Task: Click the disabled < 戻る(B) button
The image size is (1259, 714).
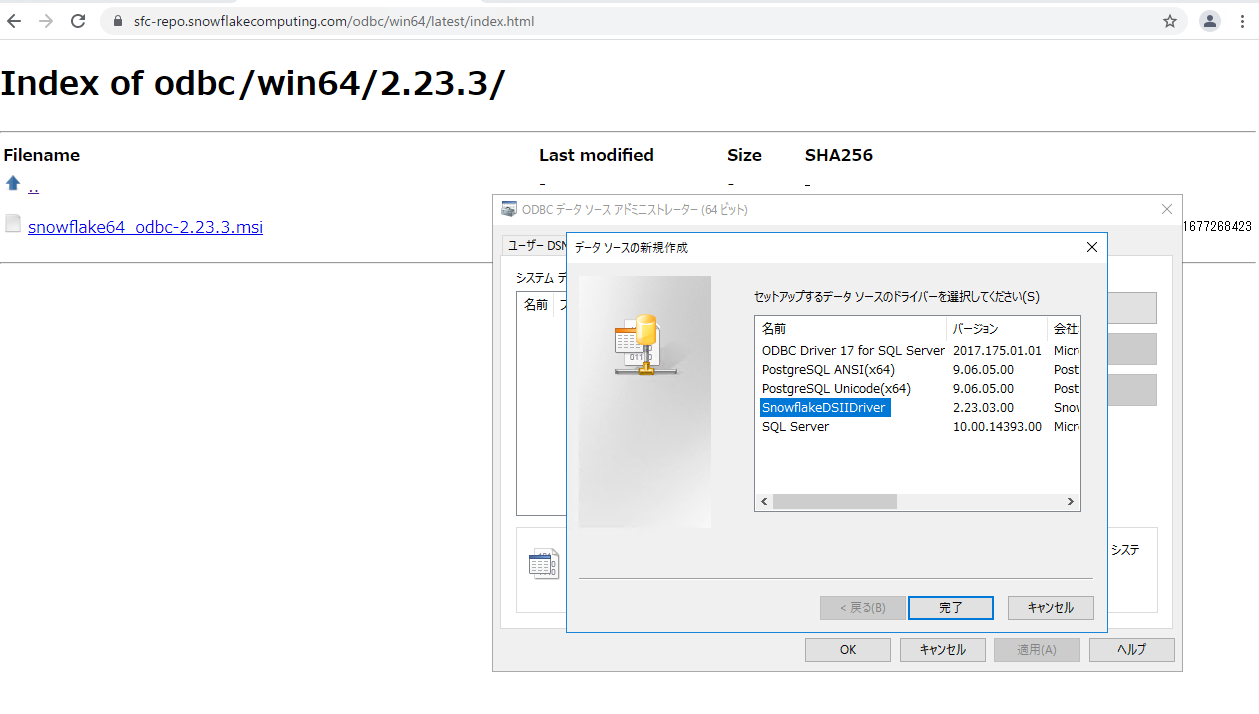Action: tap(863, 608)
